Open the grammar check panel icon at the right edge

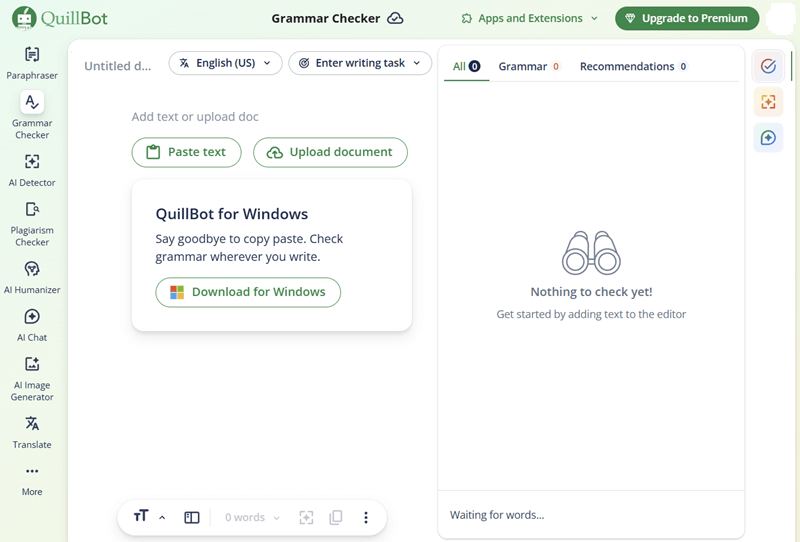[768, 66]
